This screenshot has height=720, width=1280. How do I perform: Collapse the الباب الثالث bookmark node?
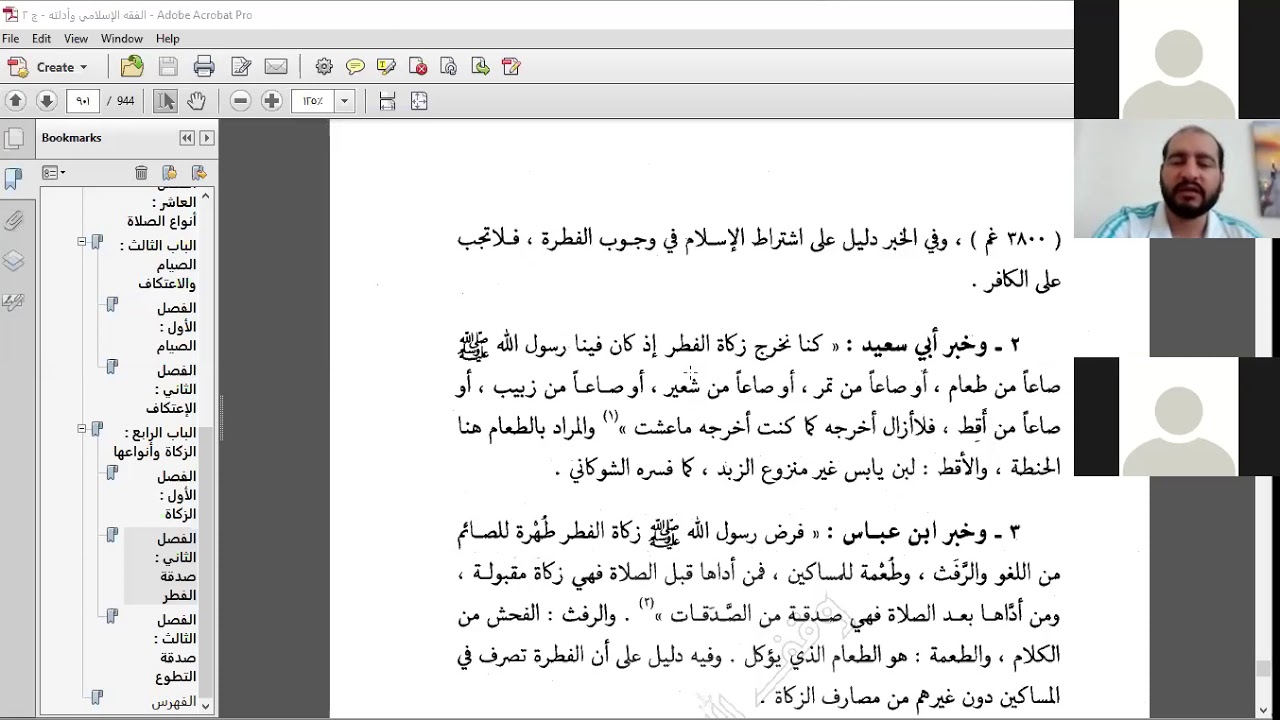pos(82,242)
